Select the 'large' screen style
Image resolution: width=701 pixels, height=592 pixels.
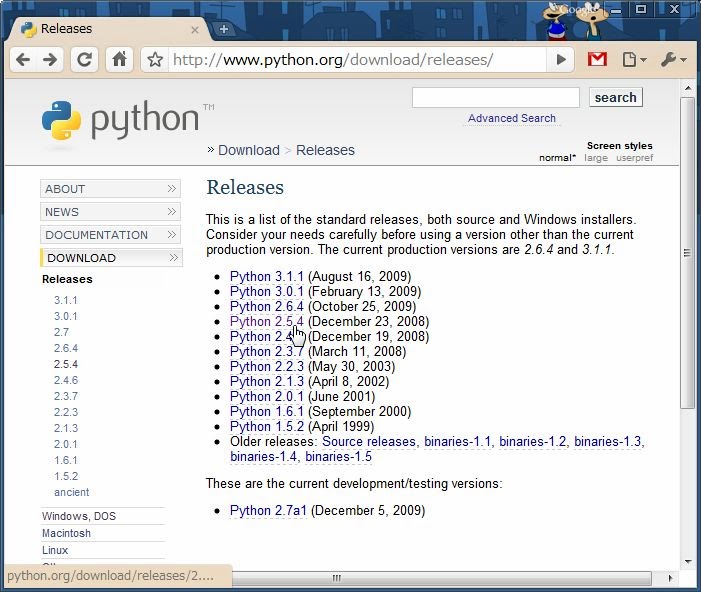point(596,158)
